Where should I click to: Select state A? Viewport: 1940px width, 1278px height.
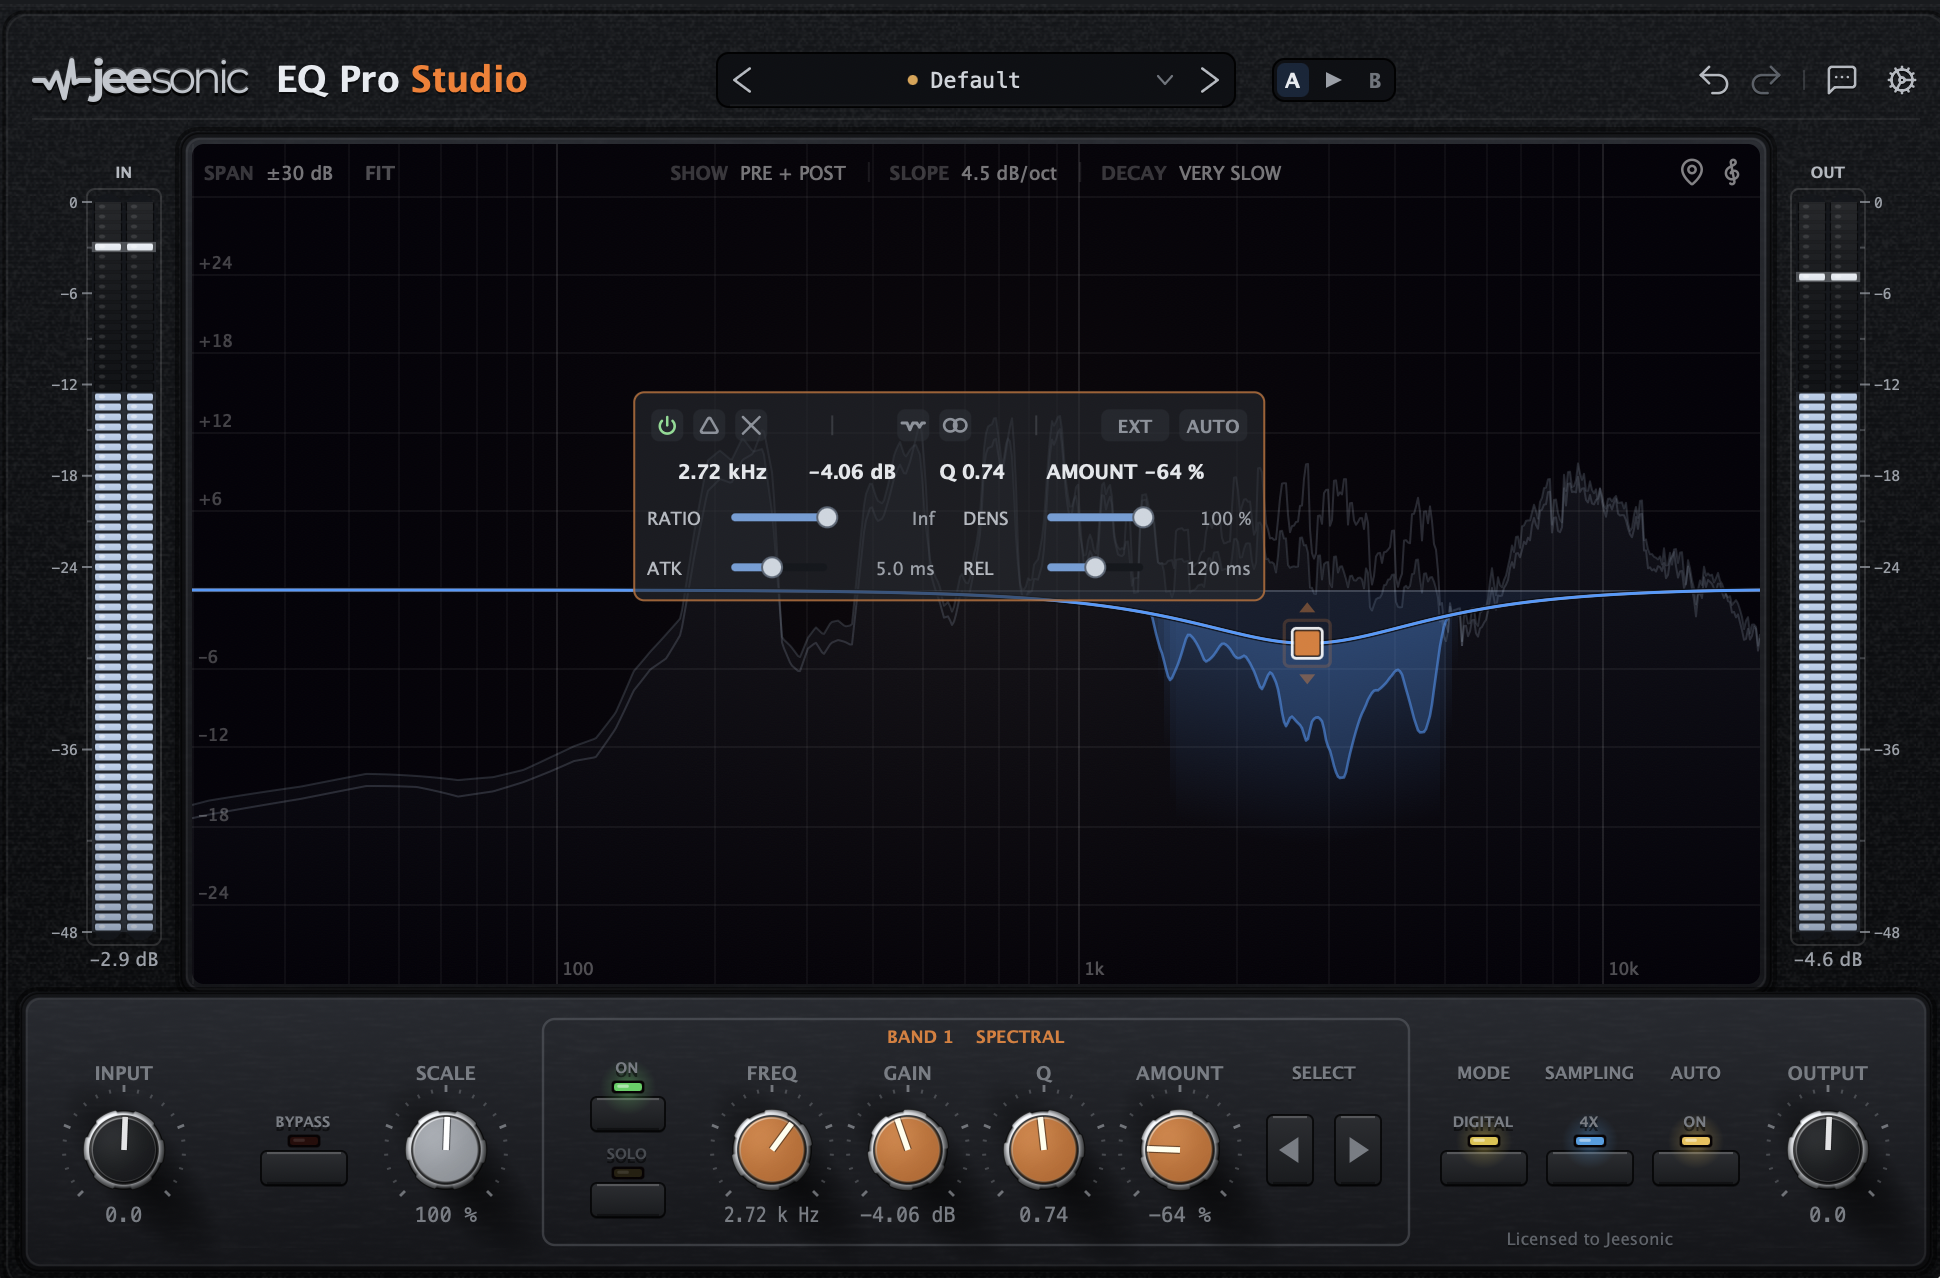pos(1292,80)
